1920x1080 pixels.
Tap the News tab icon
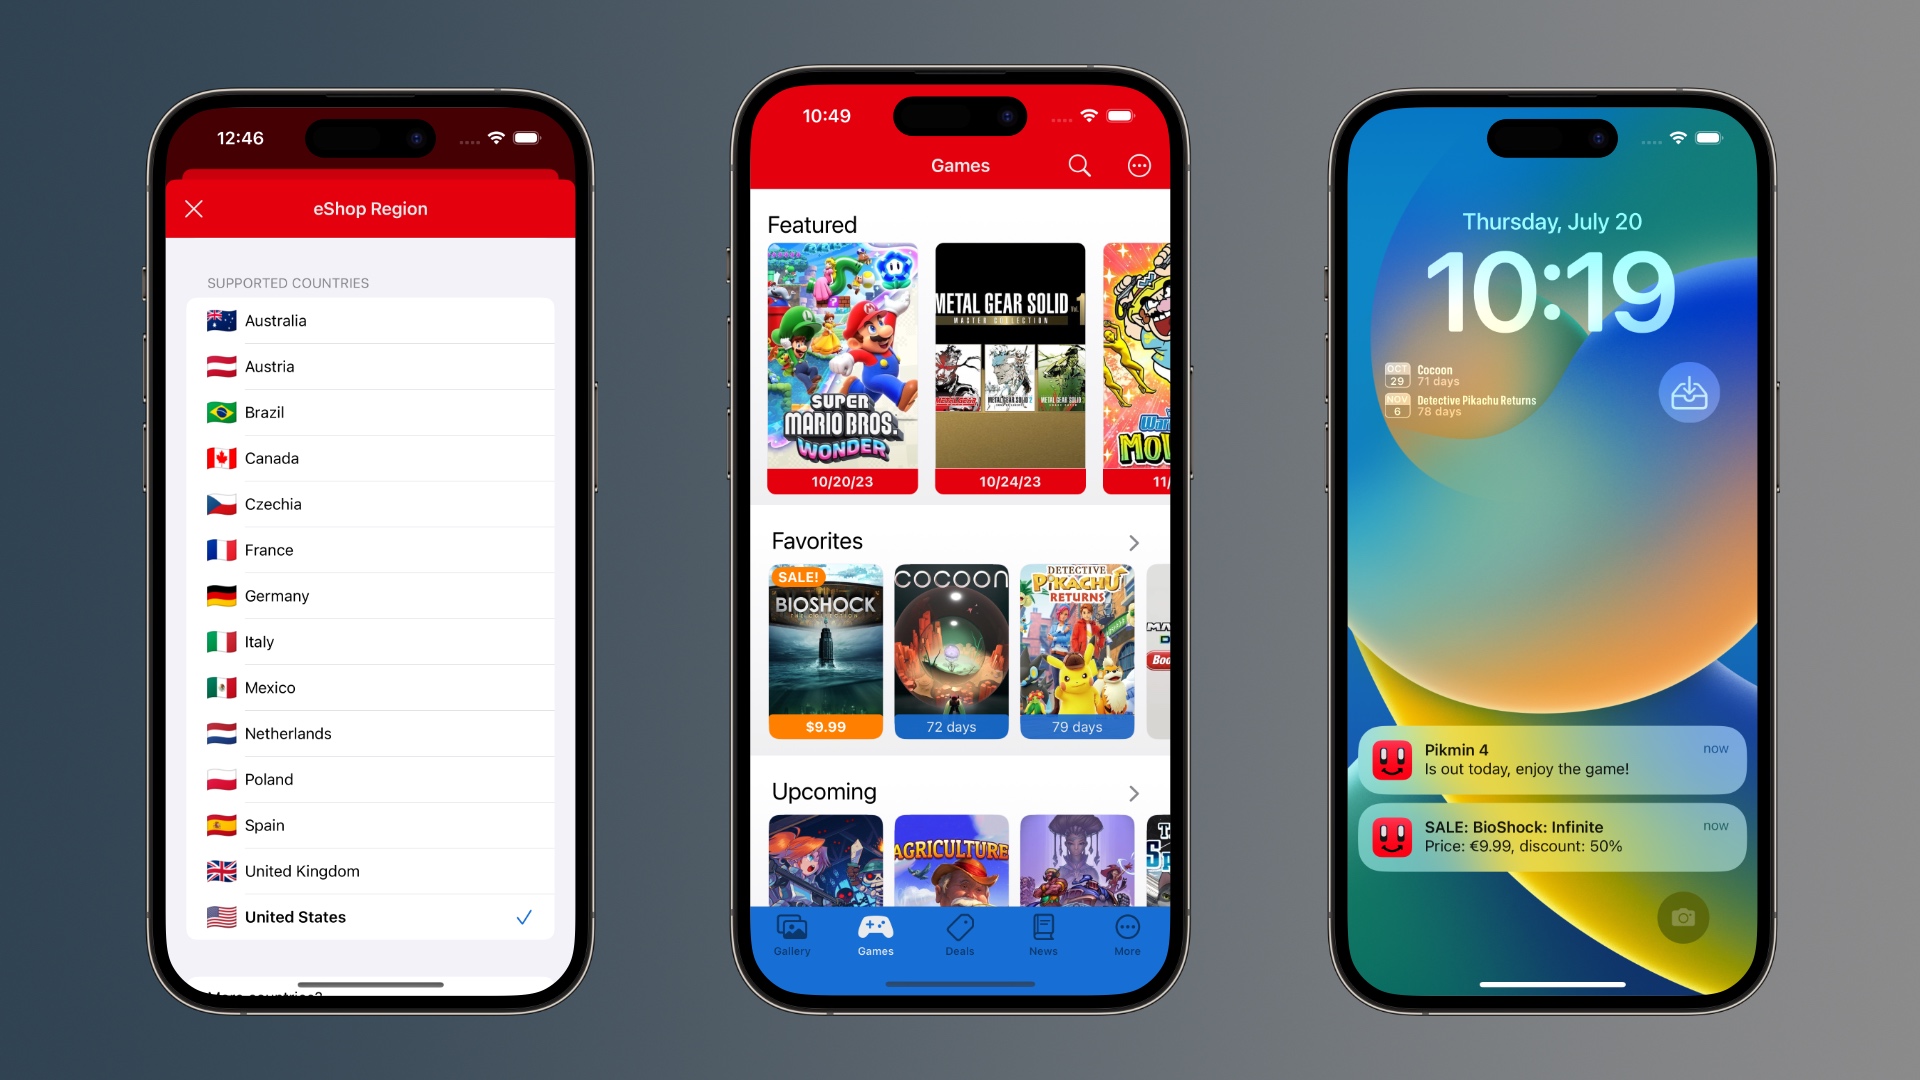pyautogui.click(x=1042, y=934)
